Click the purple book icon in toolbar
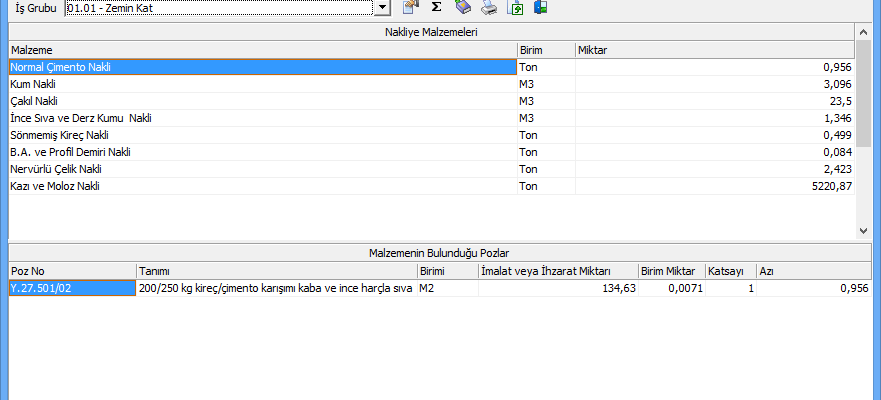Viewport: 881px width, 400px height. click(x=462, y=8)
